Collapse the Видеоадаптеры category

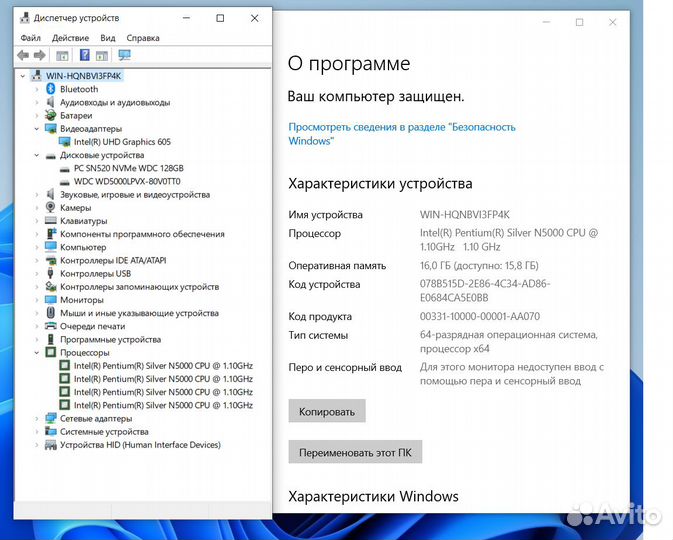[36, 129]
